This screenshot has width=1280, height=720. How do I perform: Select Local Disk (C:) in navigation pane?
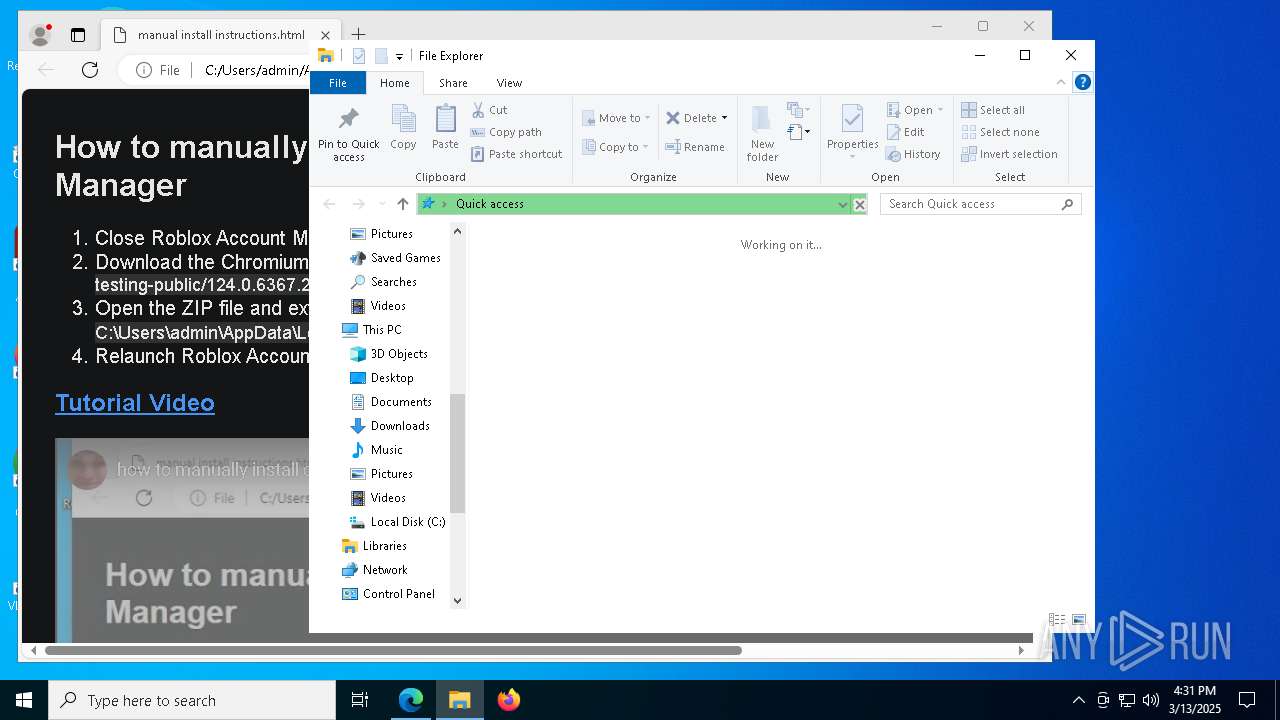[x=397, y=522]
